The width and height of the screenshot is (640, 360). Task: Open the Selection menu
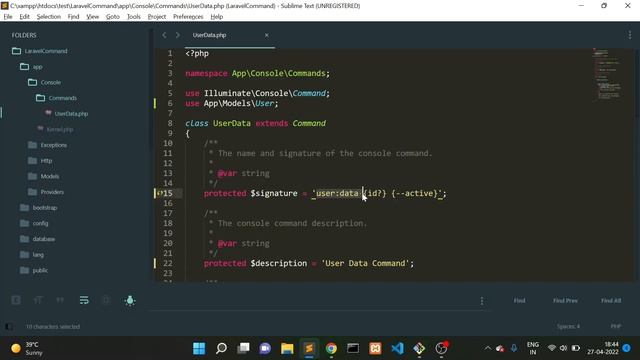pyautogui.click(x=49, y=17)
